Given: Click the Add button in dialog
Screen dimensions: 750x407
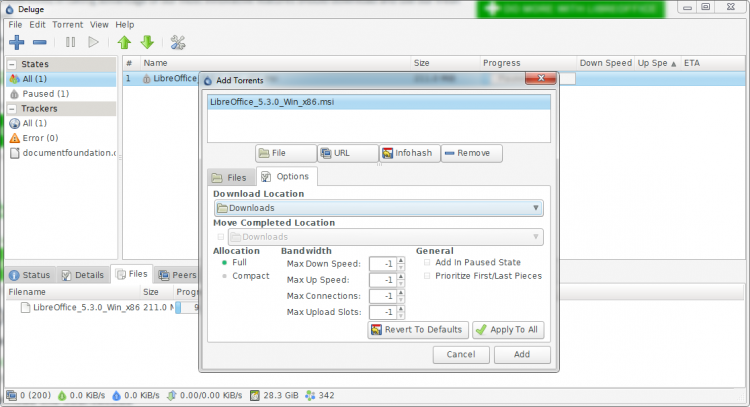Looking at the screenshot, I should tap(522, 355).
